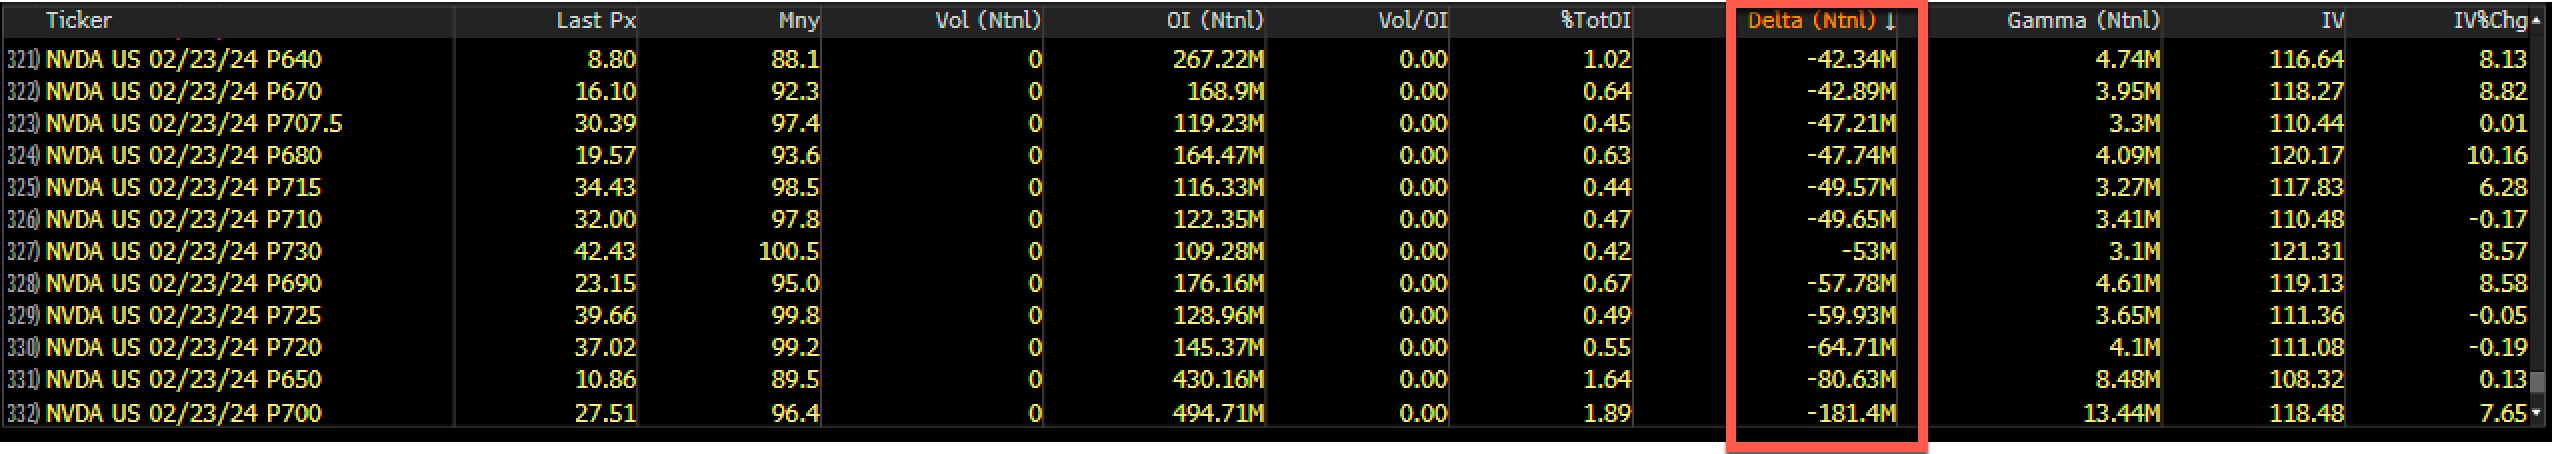This screenshot has width=2552, height=454.
Task: Click Gamma value 4.74M
Action: click(x=2127, y=59)
